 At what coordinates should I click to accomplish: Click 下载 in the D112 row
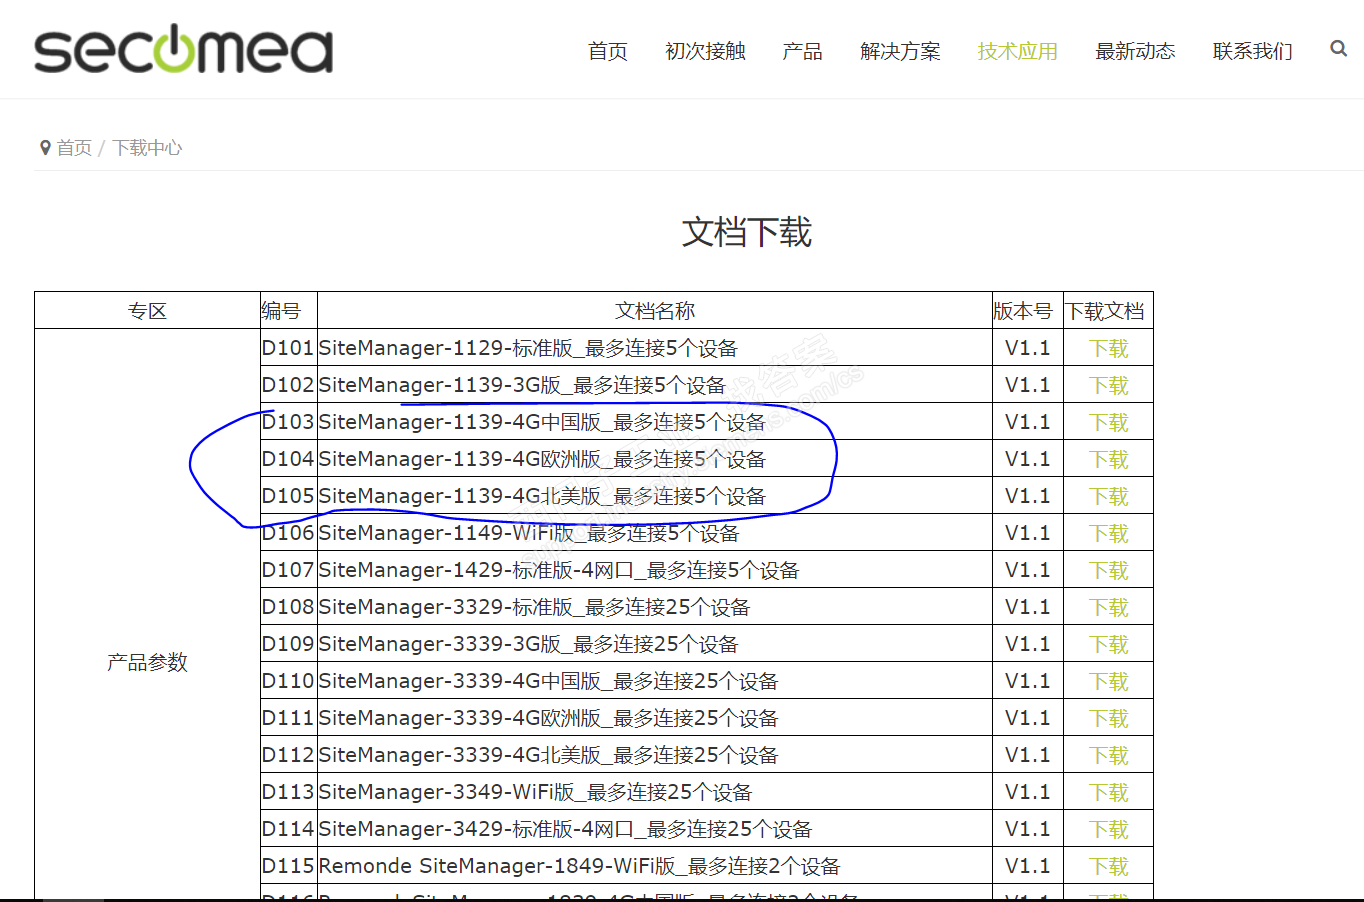1108,755
